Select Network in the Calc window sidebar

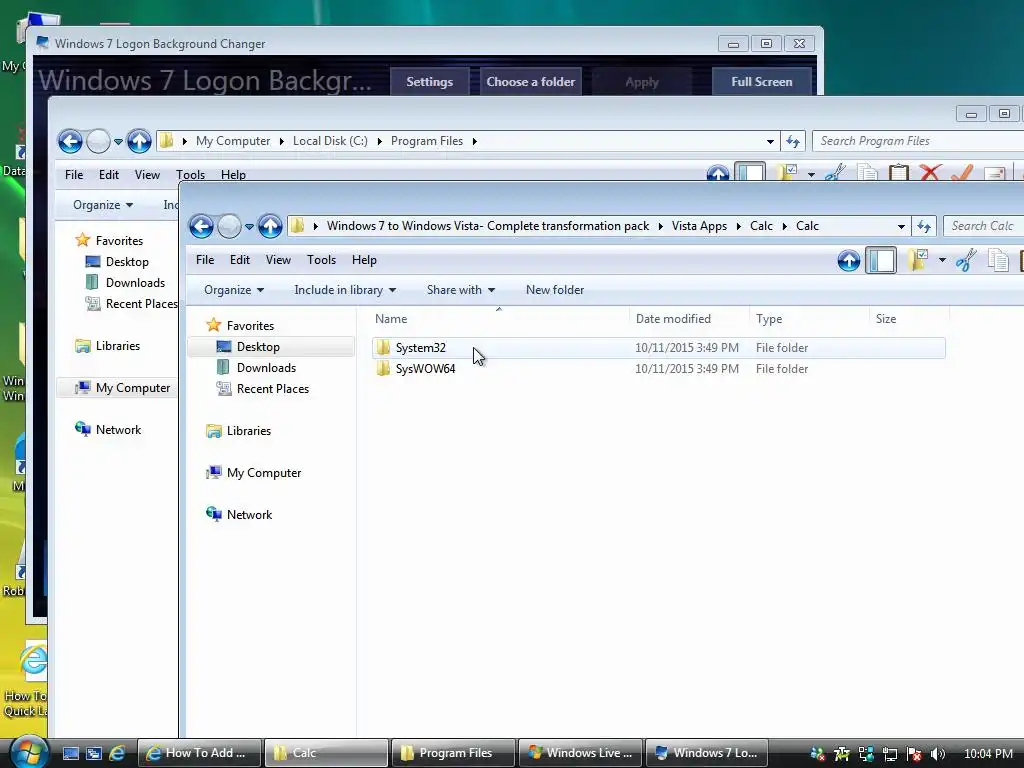[x=249, y=515]
